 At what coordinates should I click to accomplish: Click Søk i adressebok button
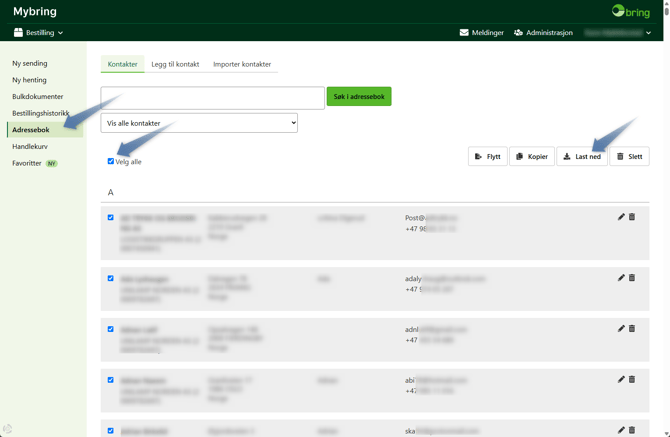coord(359,97)
